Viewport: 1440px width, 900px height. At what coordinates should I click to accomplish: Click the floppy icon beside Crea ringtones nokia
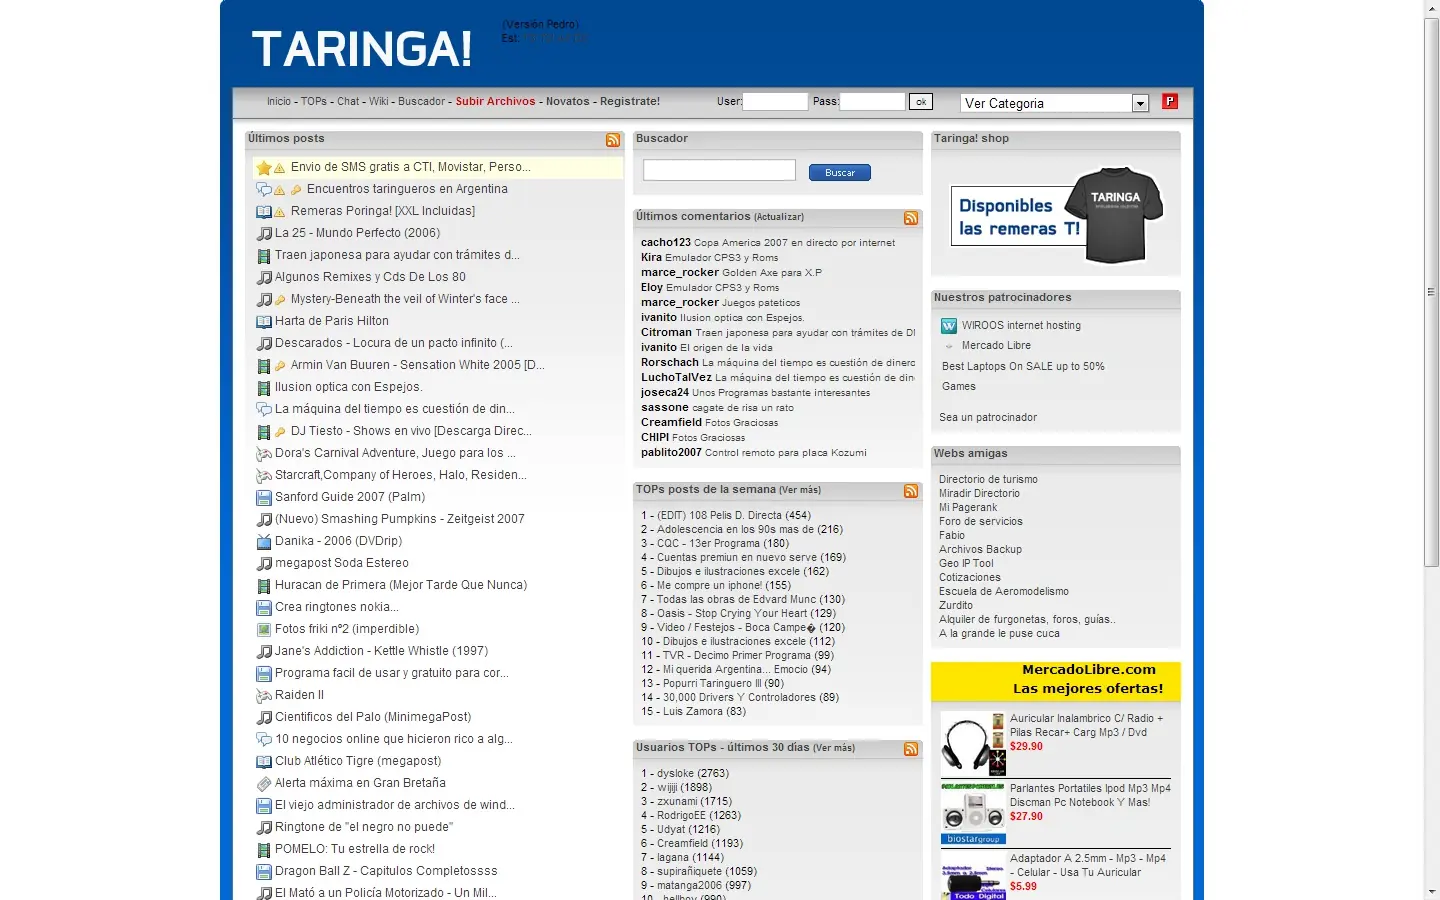[x=264, y=608]
